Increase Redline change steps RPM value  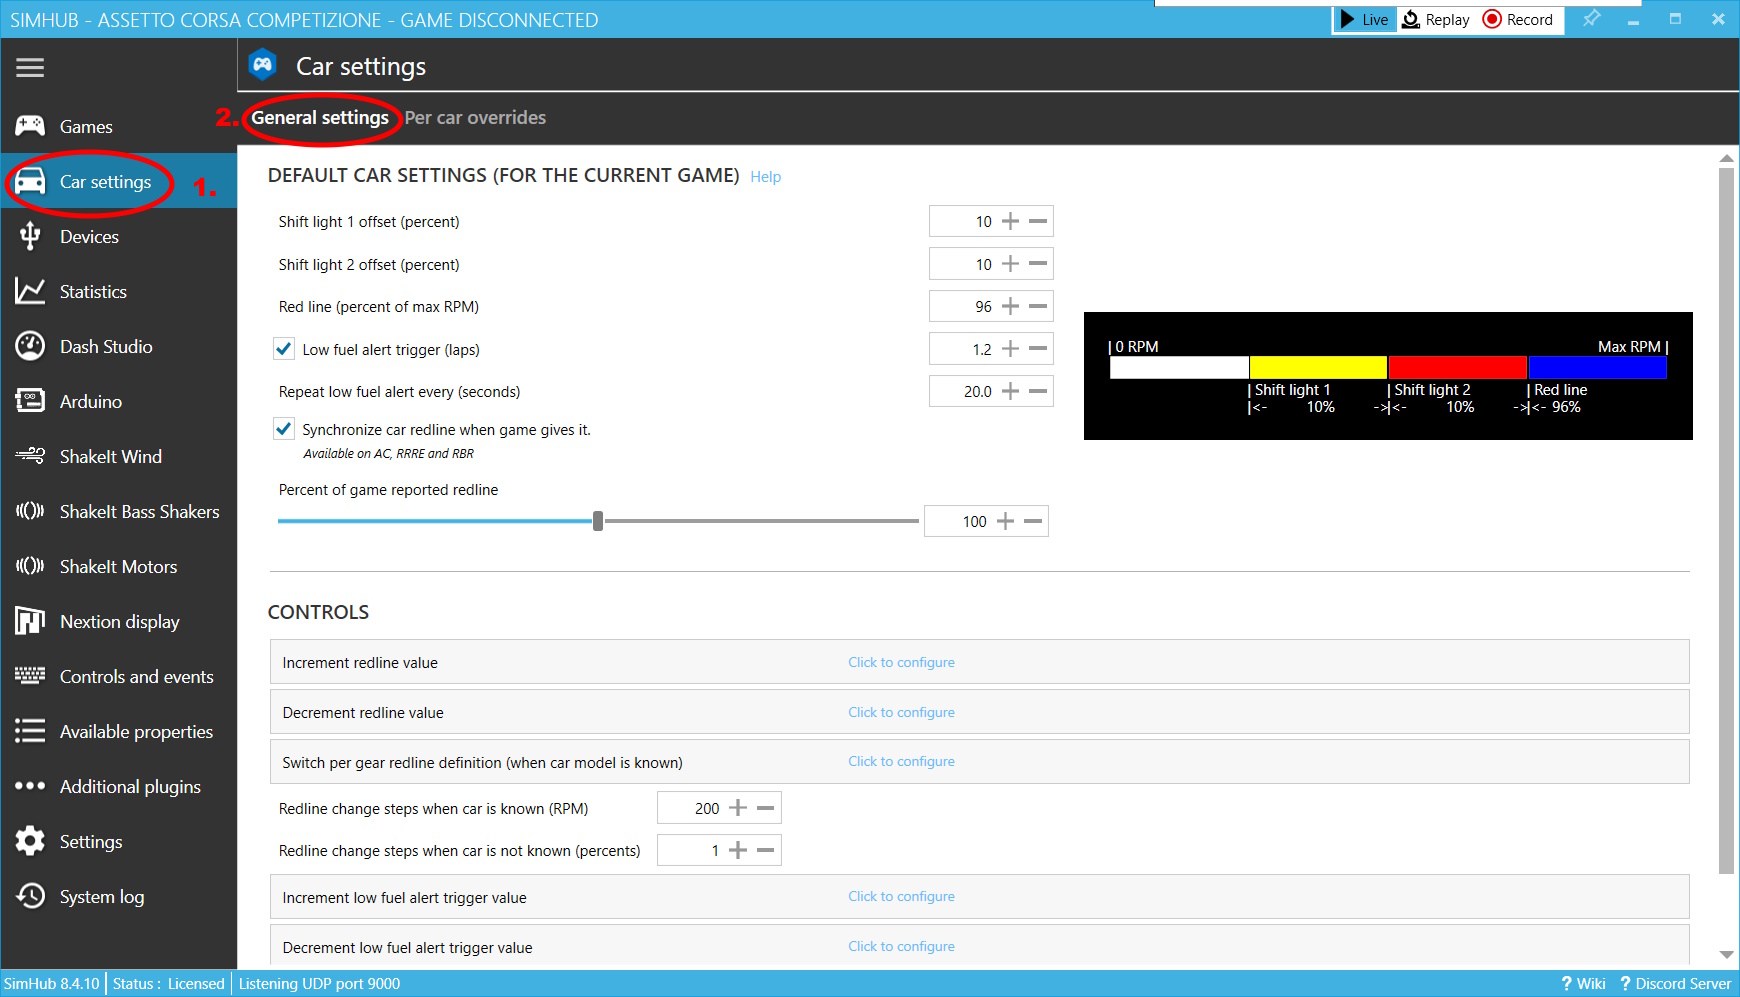click(x=738, y=808)
